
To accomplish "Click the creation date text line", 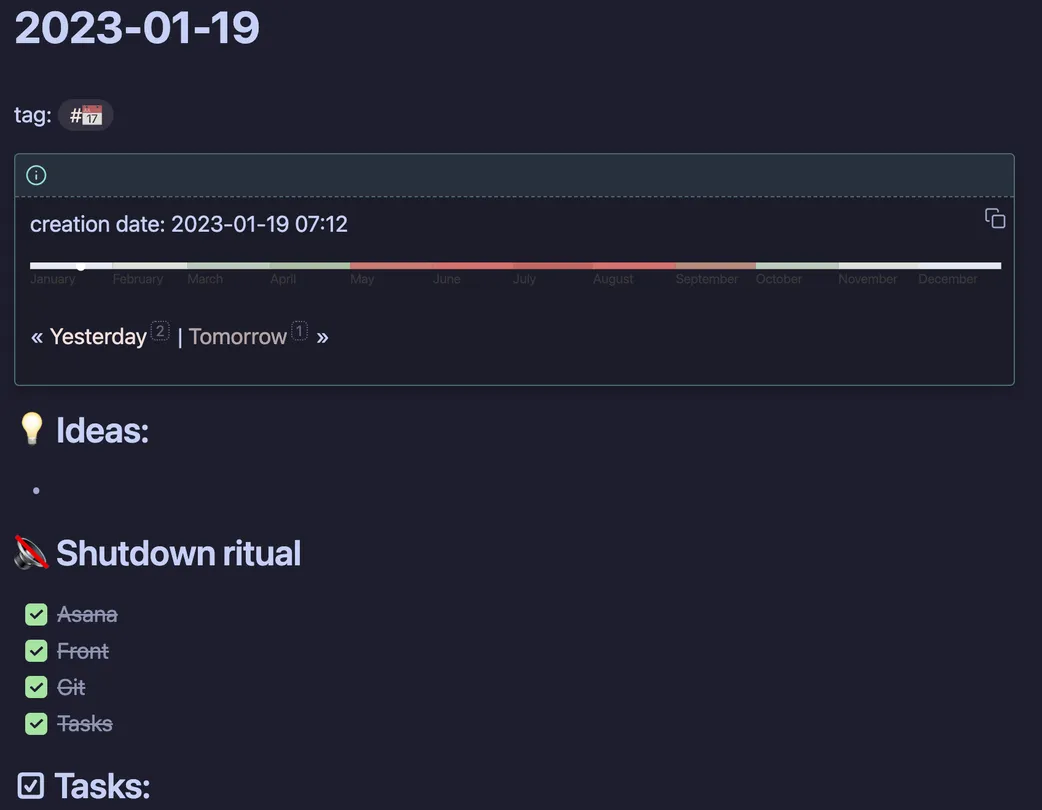I will point(189,224).
